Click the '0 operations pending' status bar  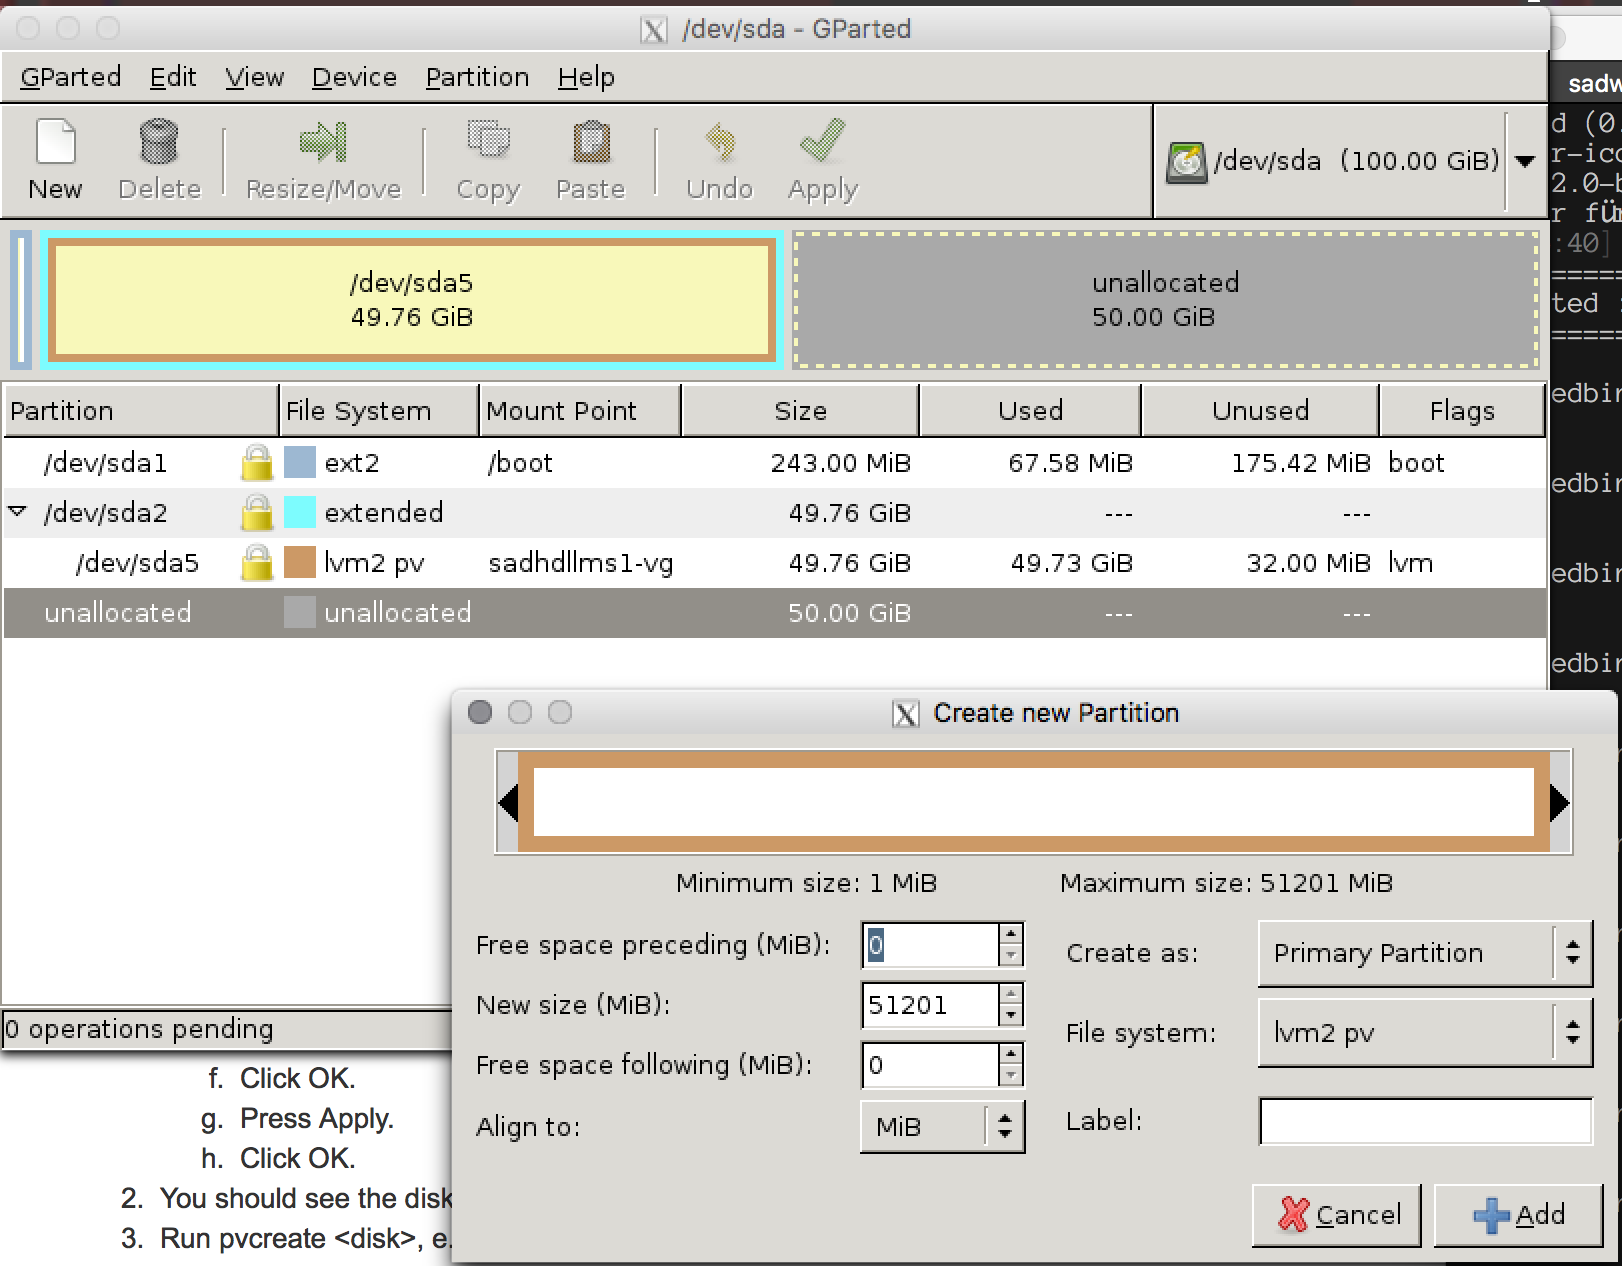[x=226, y=1029]
